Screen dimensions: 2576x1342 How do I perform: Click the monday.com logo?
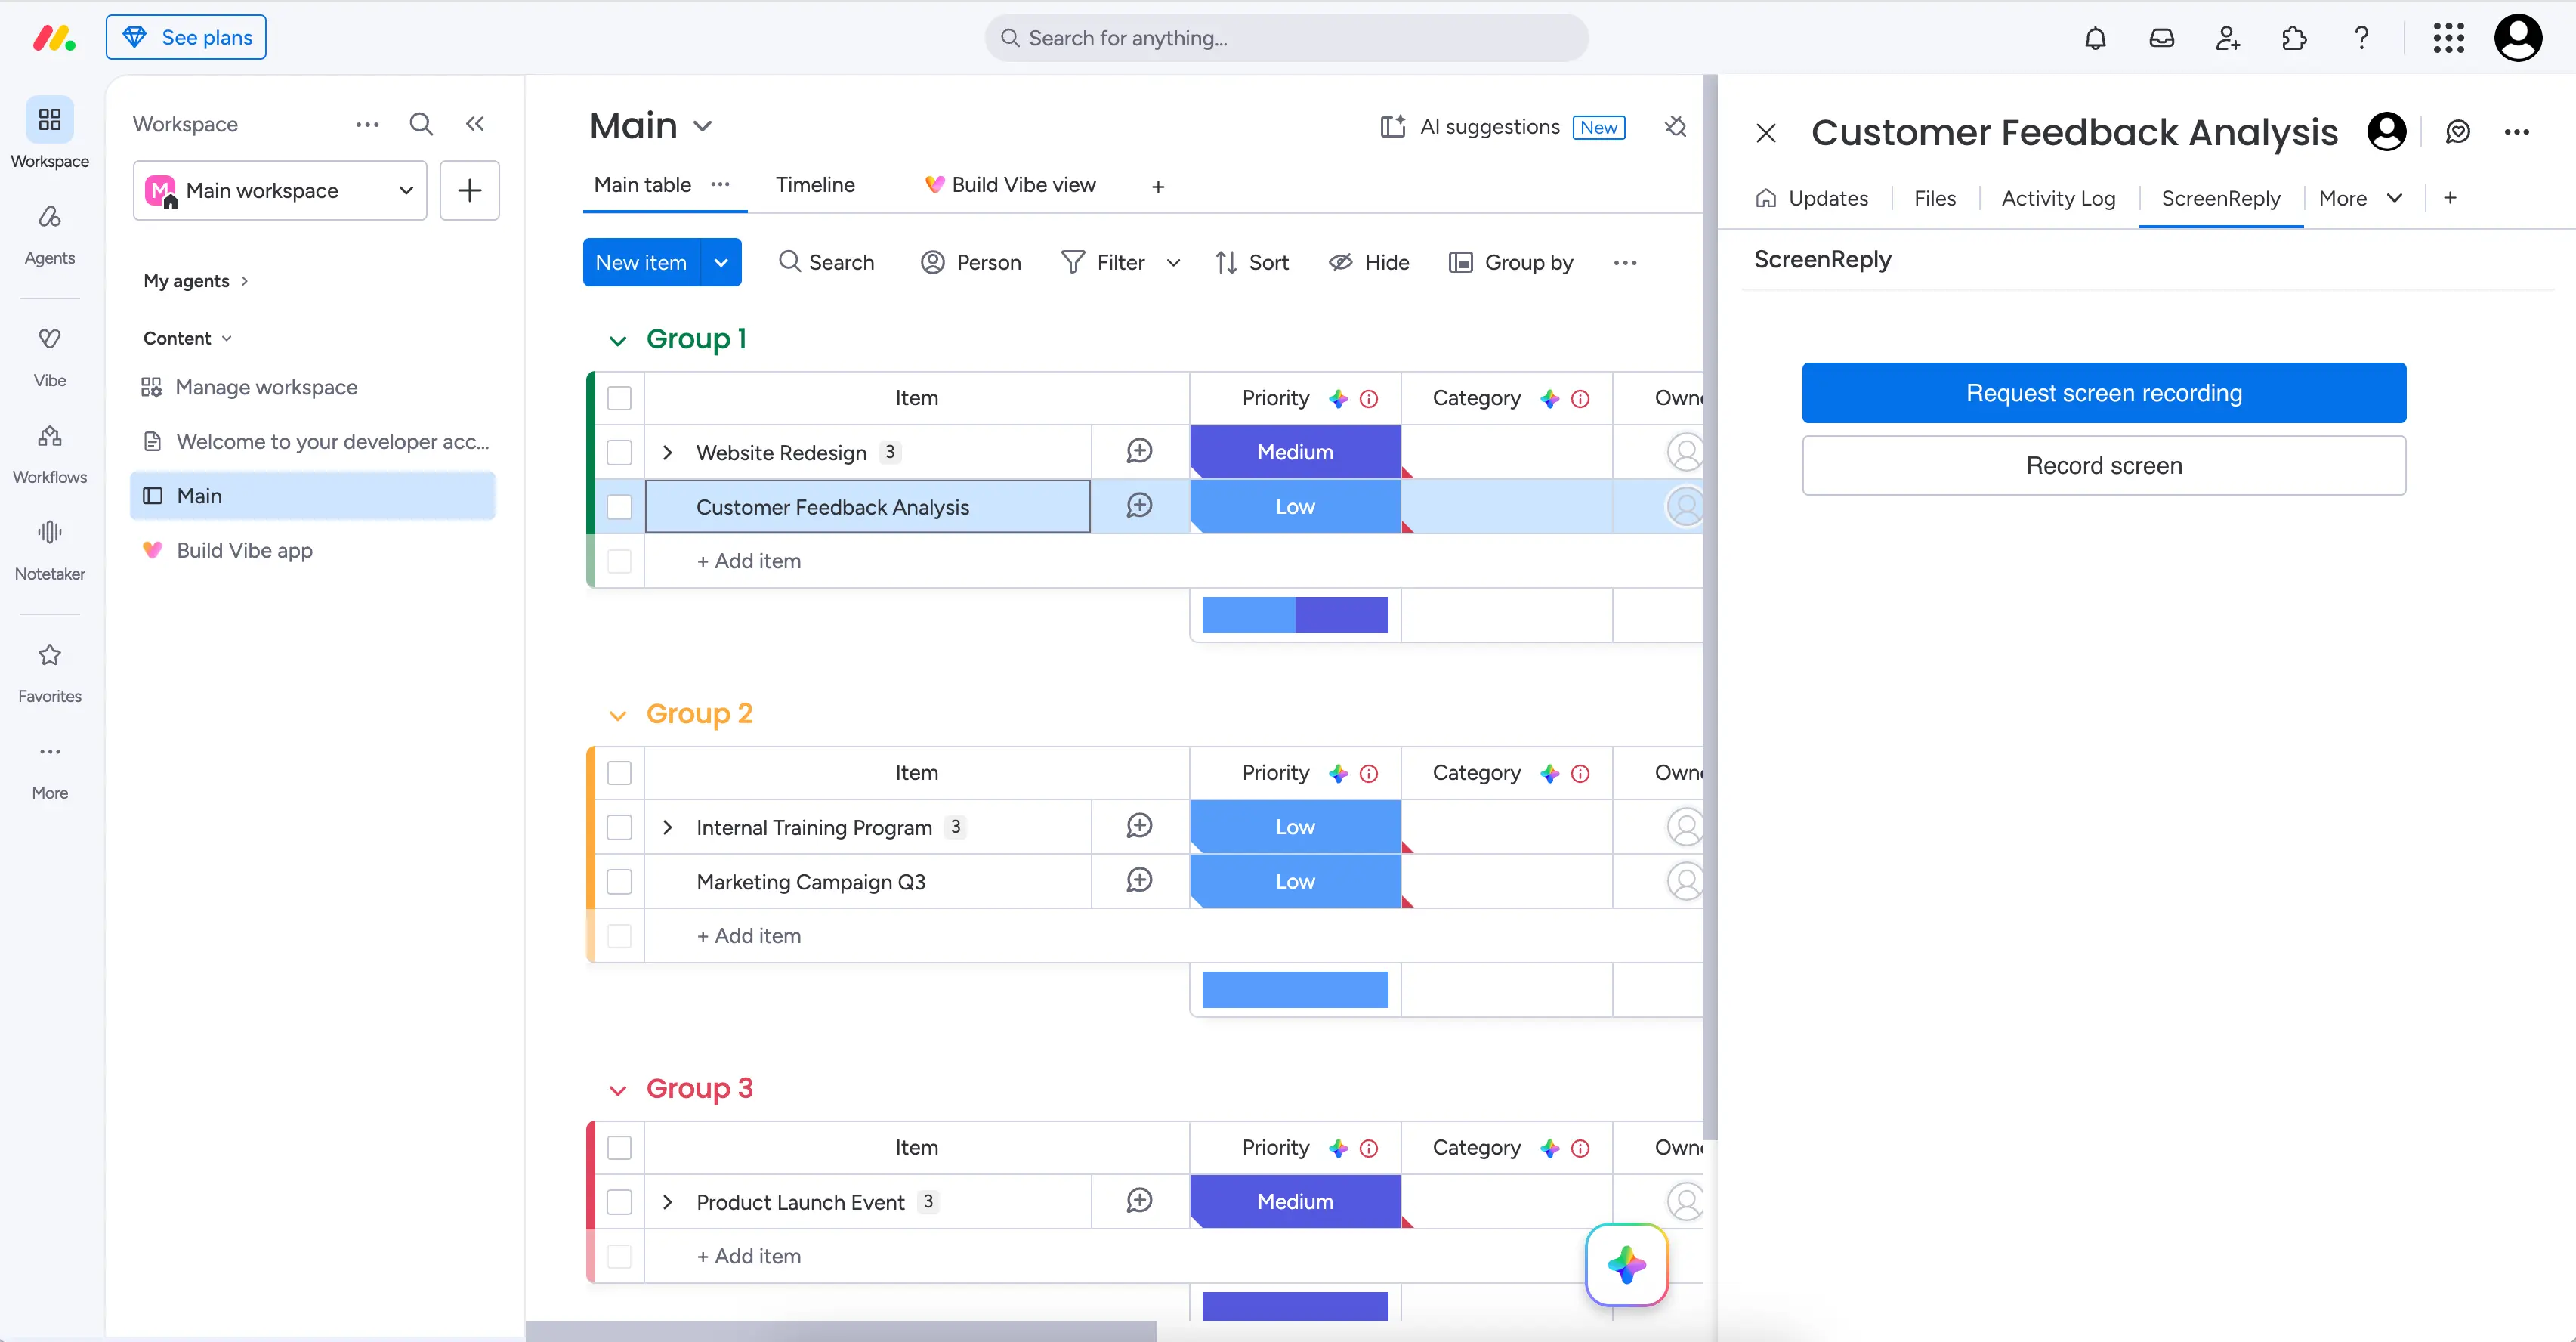click(54, 38)
